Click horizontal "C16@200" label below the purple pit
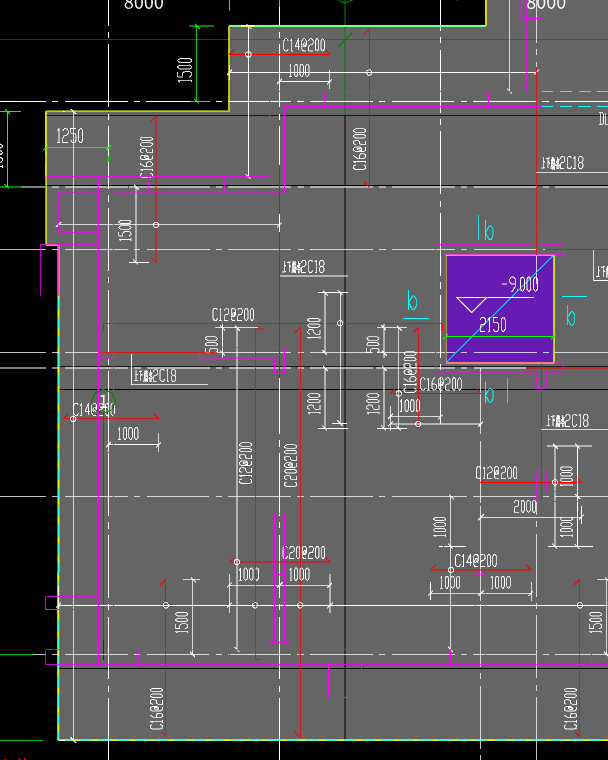608x760 pixels. (x=441, y=385)
